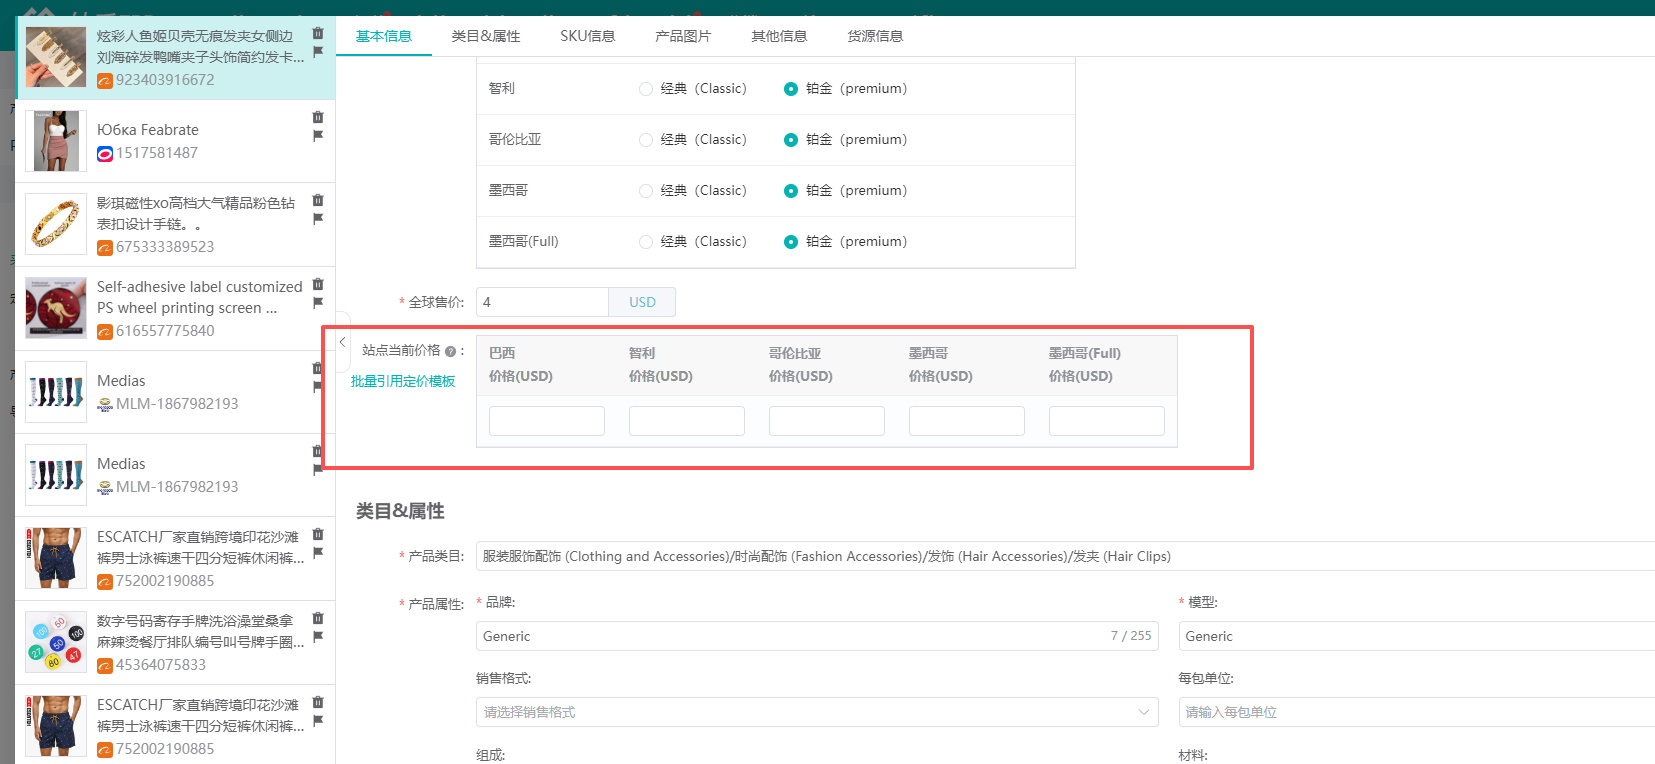This screenshot has width=1655, height=764.
Task: Click the 墨西哥 price (USD) input box
Action: click(x=967, y=421)
